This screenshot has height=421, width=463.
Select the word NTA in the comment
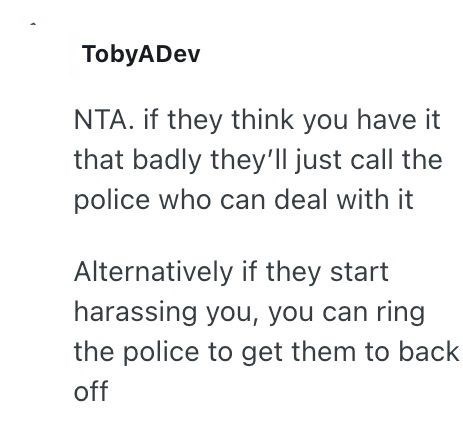tap(101, 120)
